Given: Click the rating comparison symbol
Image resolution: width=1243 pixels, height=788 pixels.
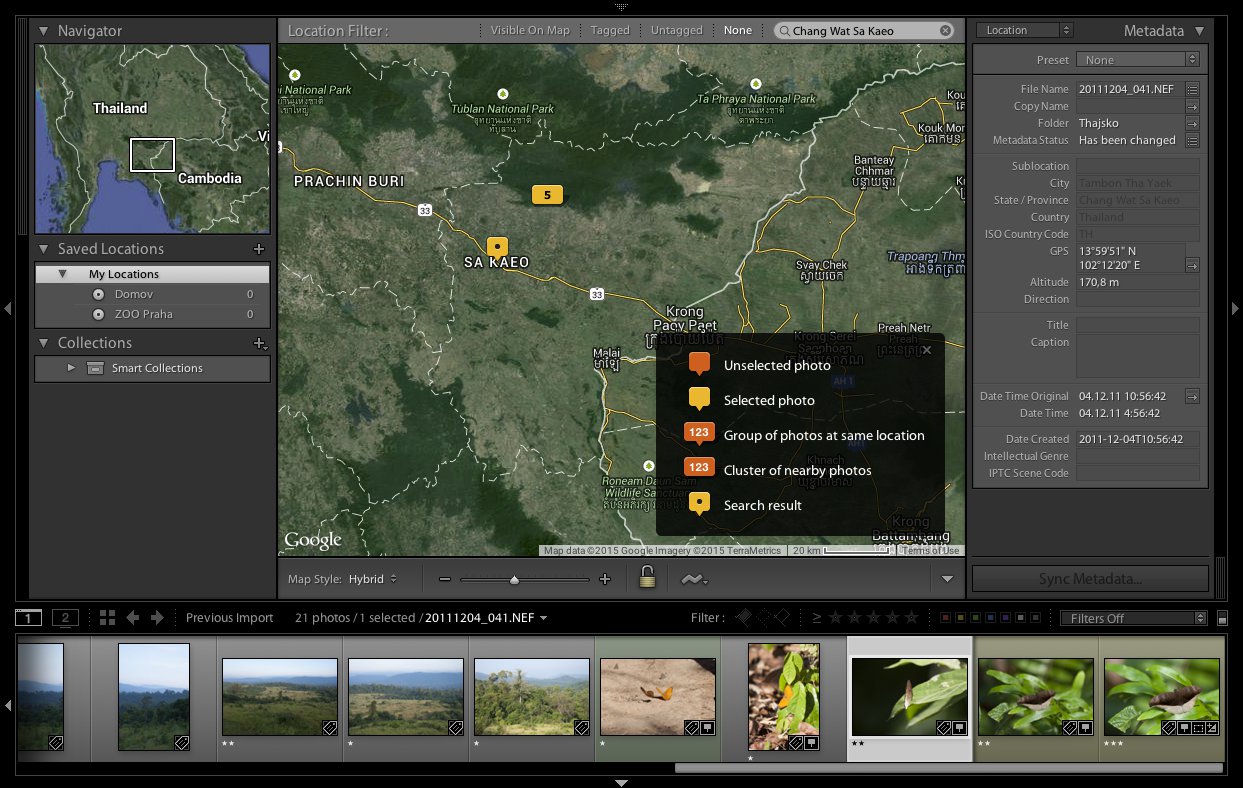Looking at the screenshot, I should (816, 618).
